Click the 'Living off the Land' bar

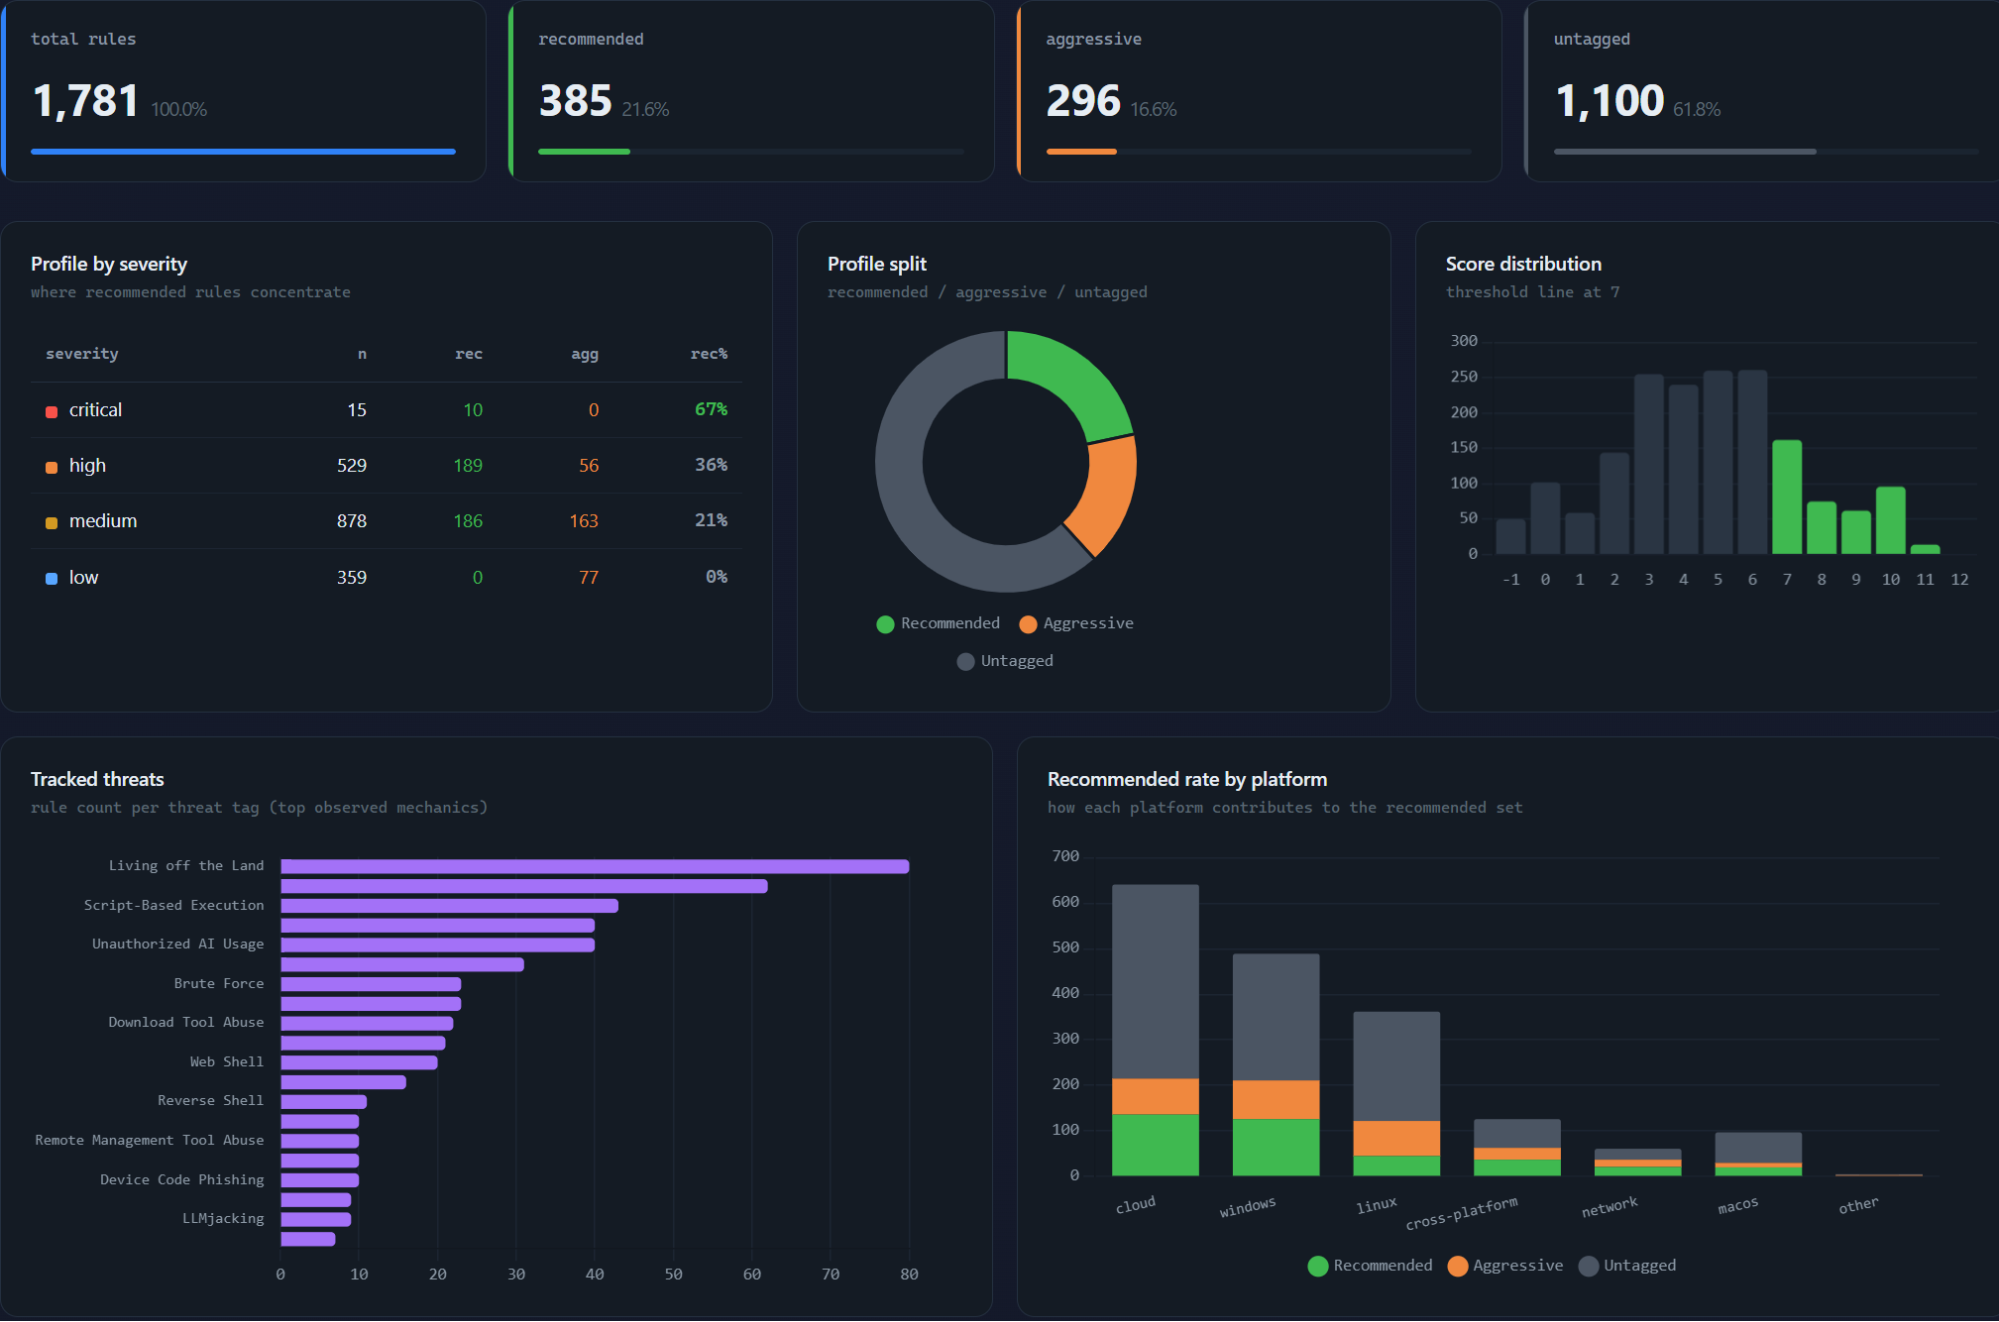[595, 866]
